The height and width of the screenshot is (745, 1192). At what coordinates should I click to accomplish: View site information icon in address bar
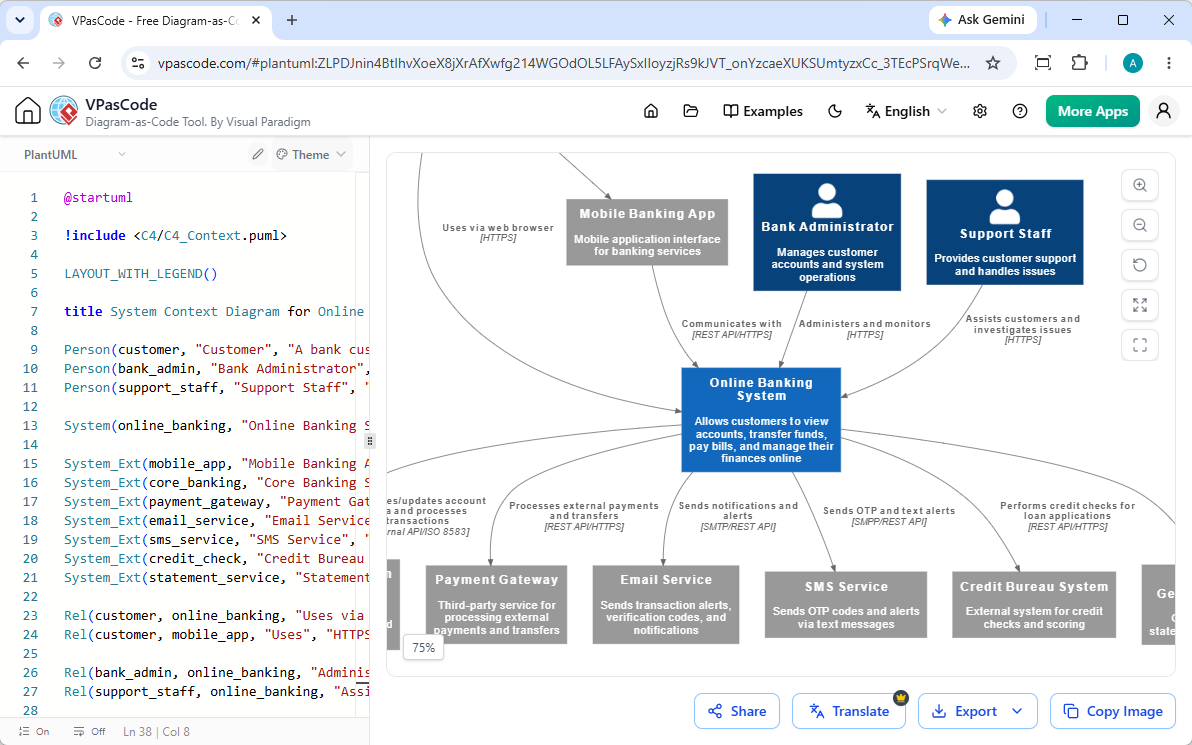[x=138, y=63]
